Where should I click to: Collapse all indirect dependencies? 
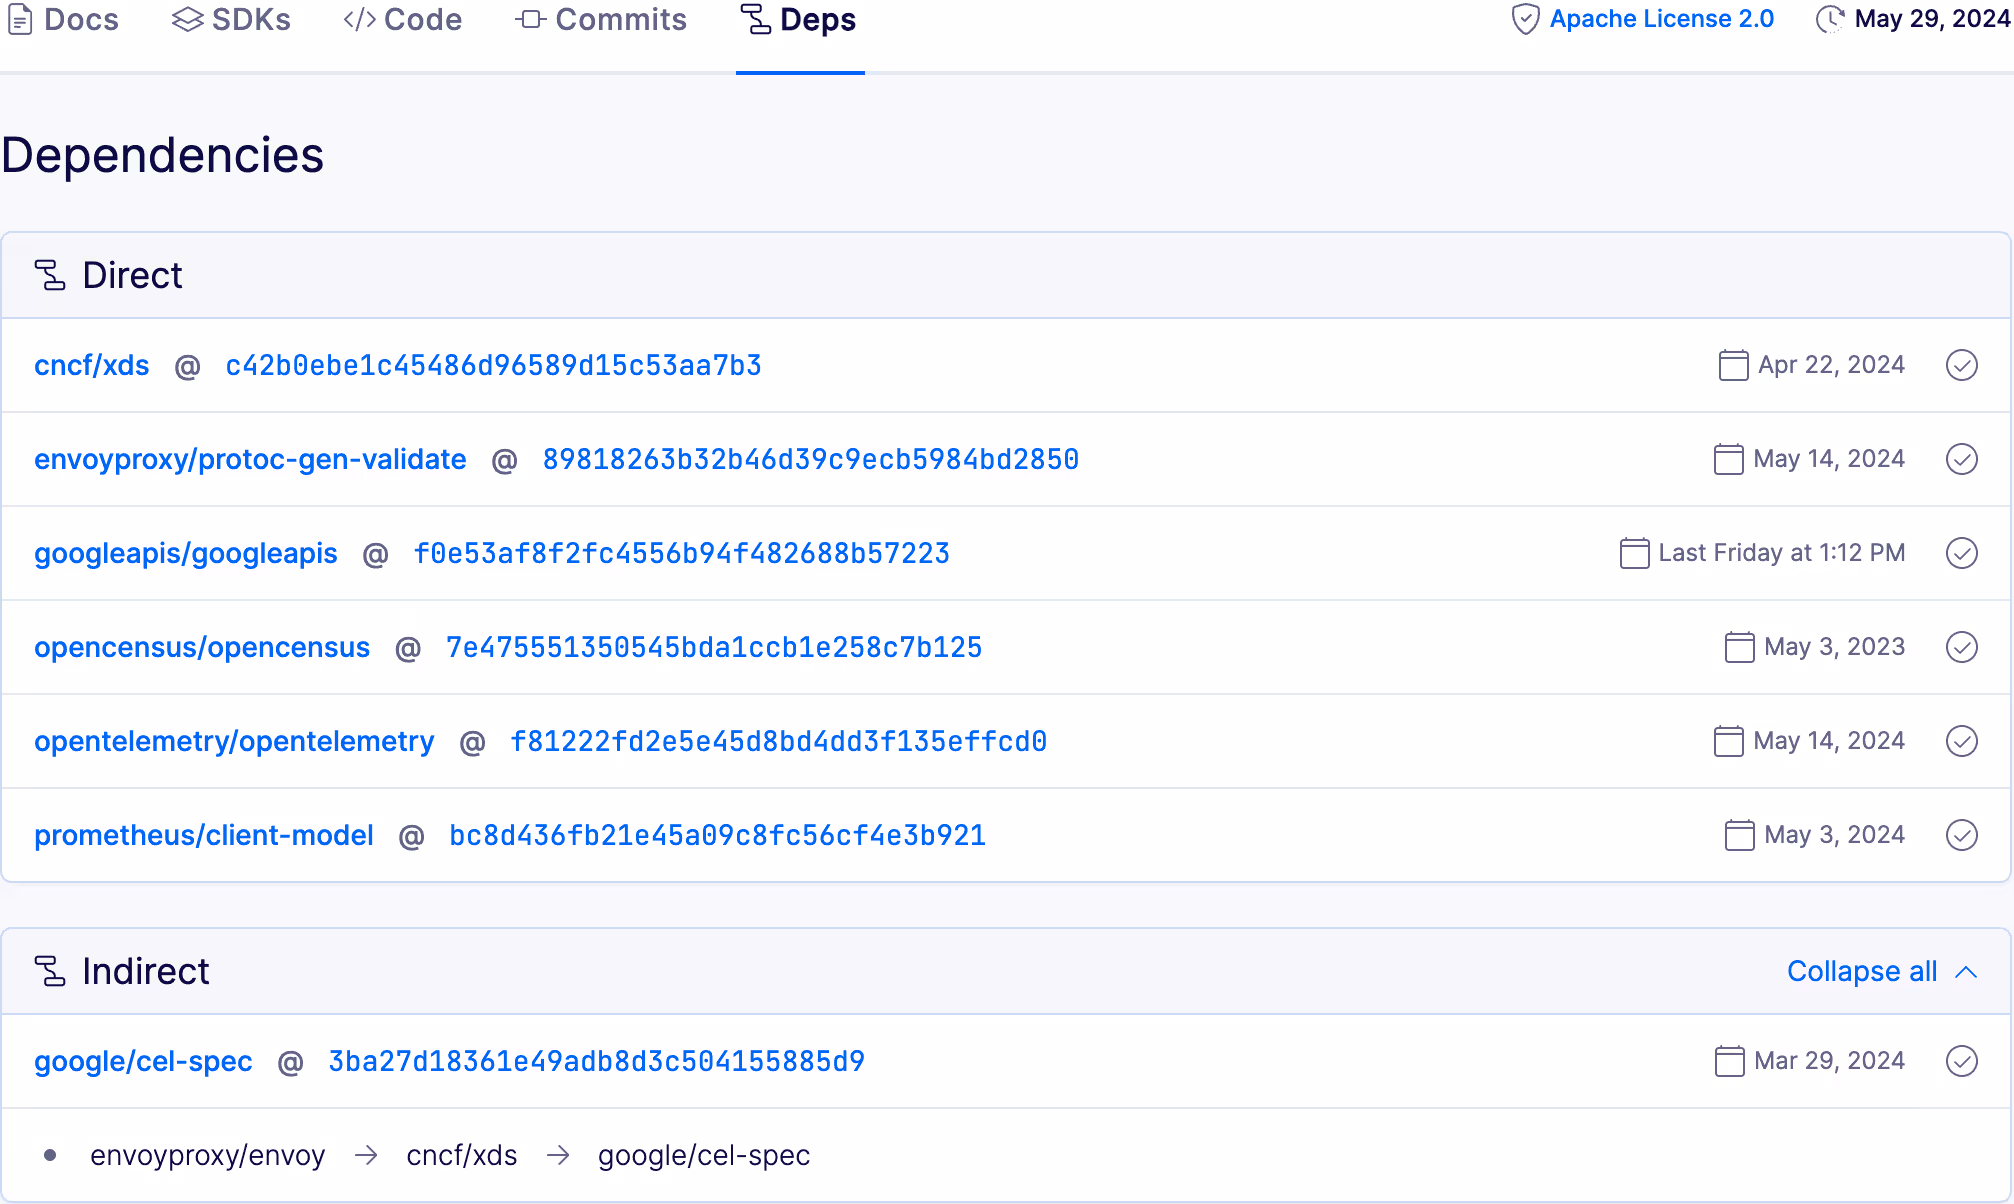coord(1861,971)
